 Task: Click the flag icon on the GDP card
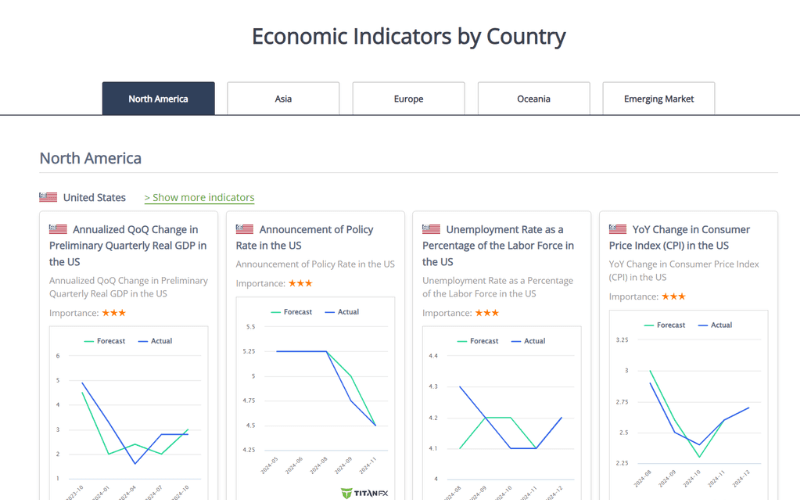[x=58, y=229]
